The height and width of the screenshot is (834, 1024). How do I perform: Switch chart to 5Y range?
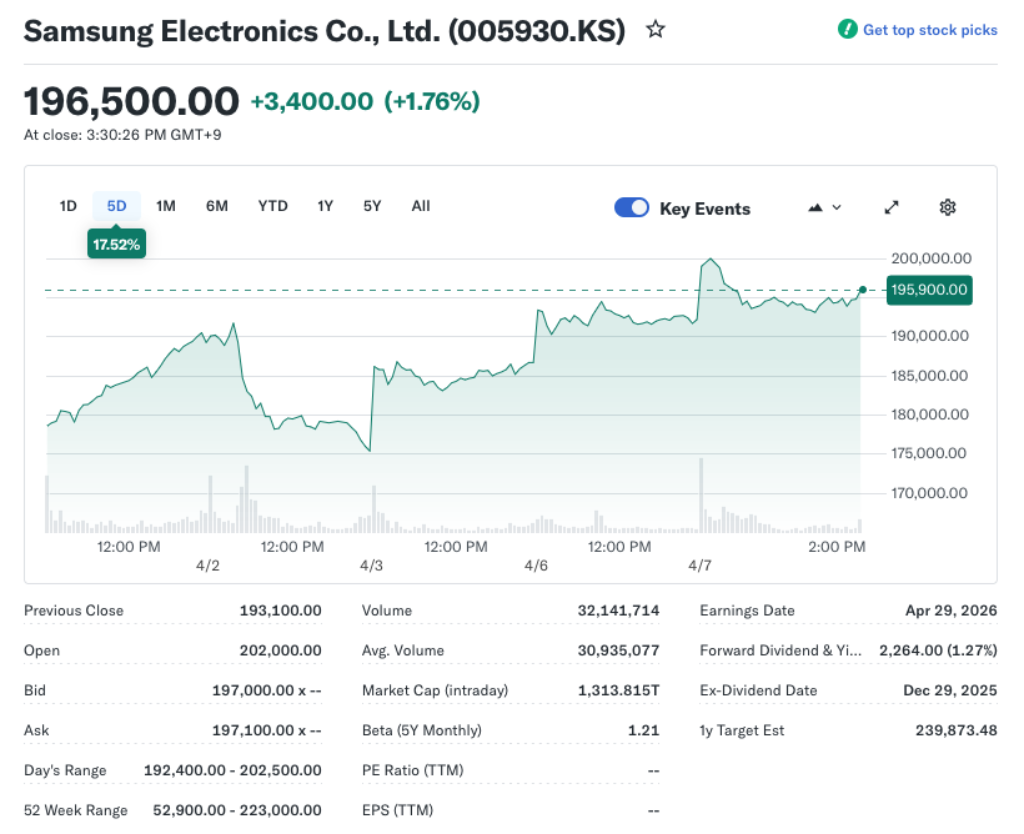point(372,206)
